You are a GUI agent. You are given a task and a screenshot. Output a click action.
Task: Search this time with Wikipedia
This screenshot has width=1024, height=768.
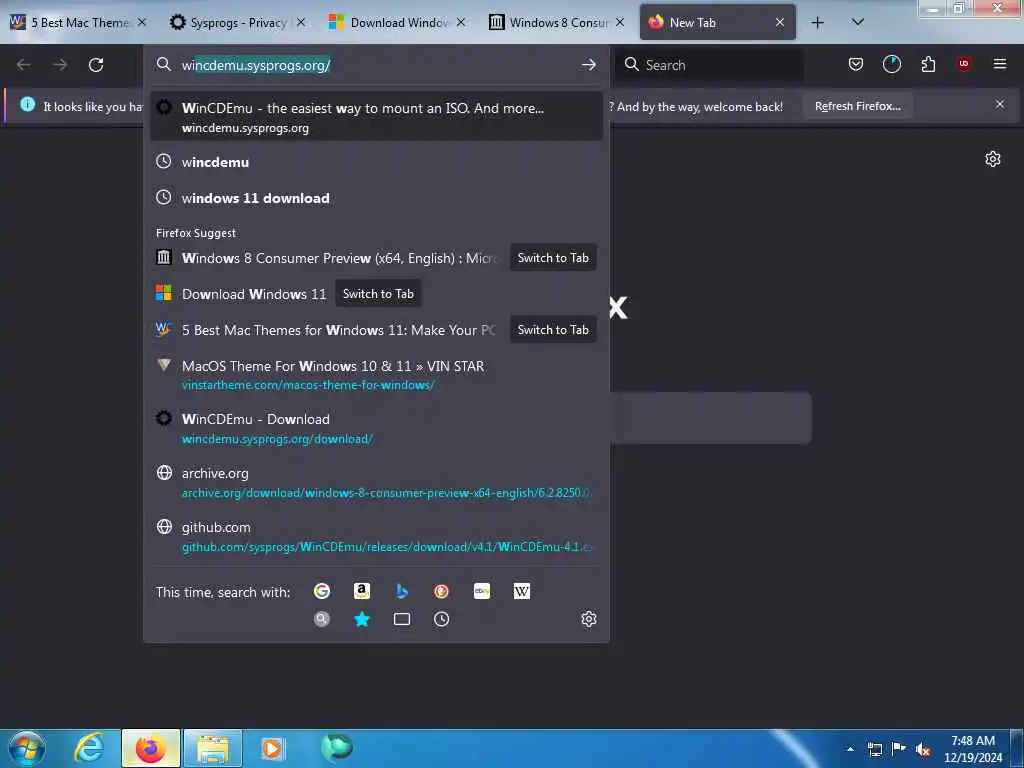pyautogui.click(x=521, y=591)
